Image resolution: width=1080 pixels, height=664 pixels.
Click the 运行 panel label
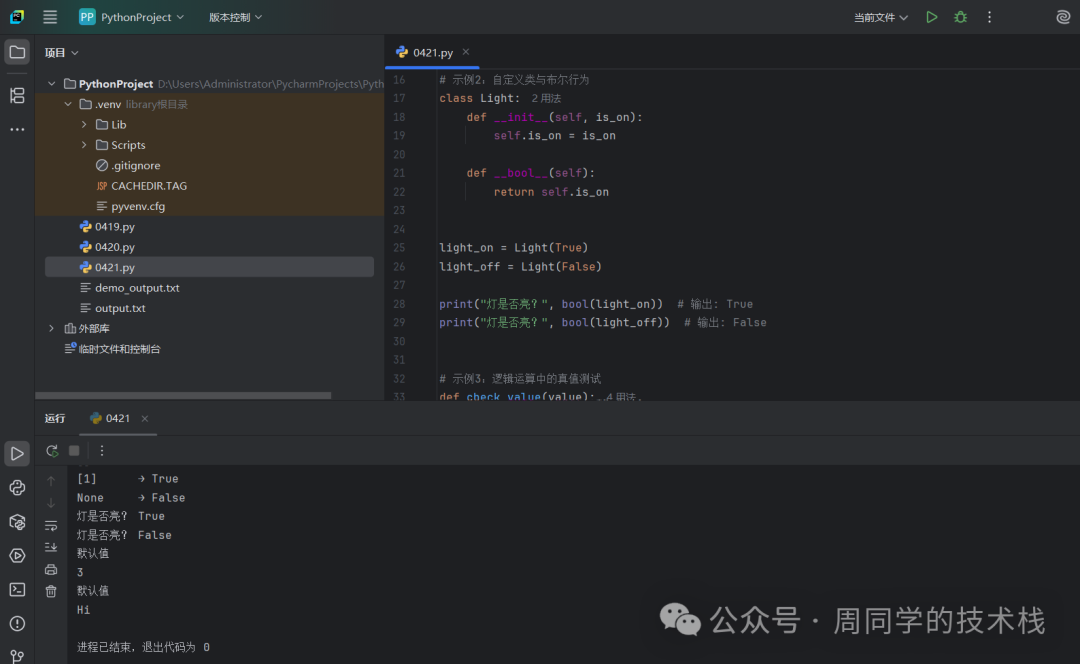pos(55,418)
